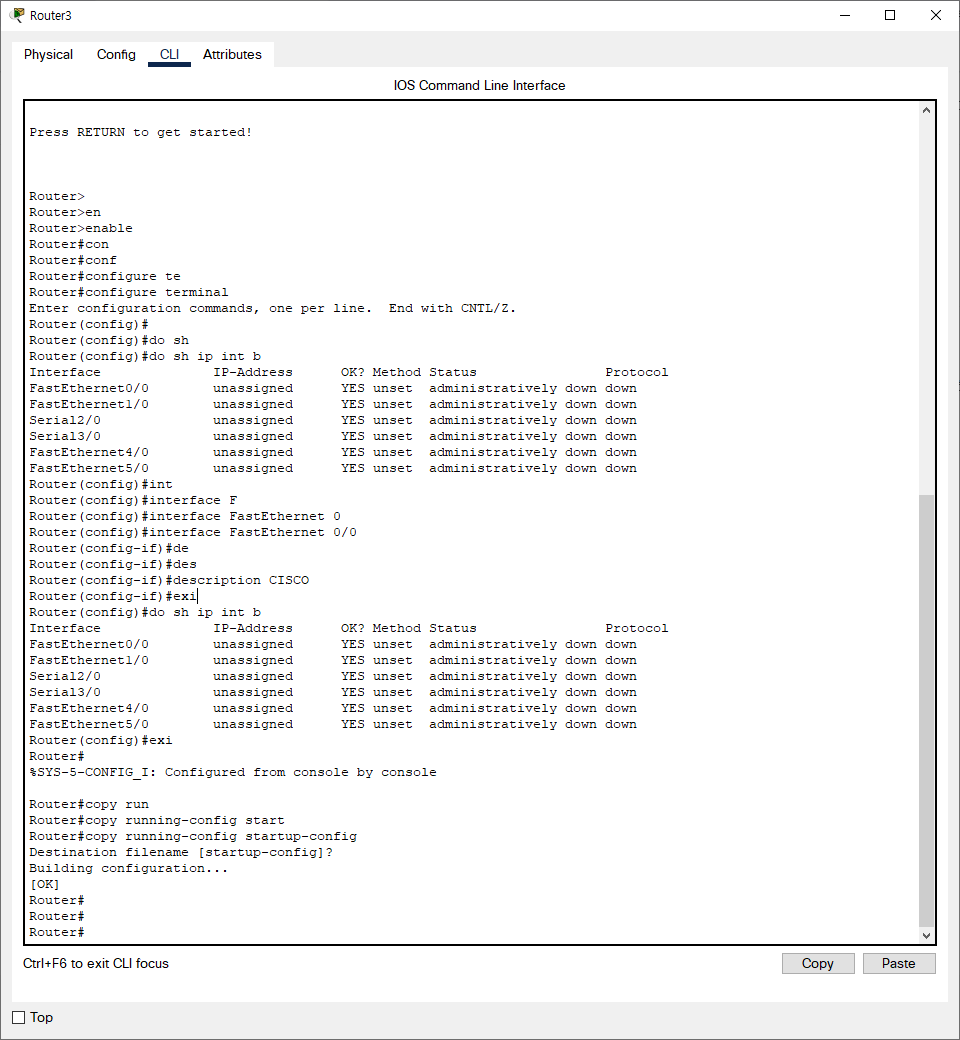
Task: Click 'Destination filename [startup-config]?' line
Action: 181,852
